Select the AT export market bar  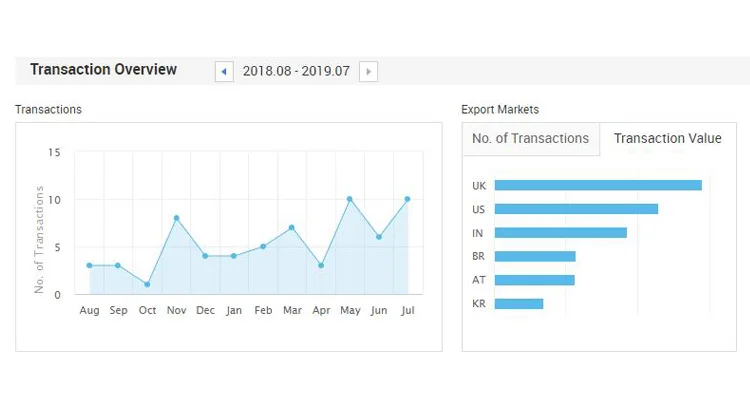point(534,280)
